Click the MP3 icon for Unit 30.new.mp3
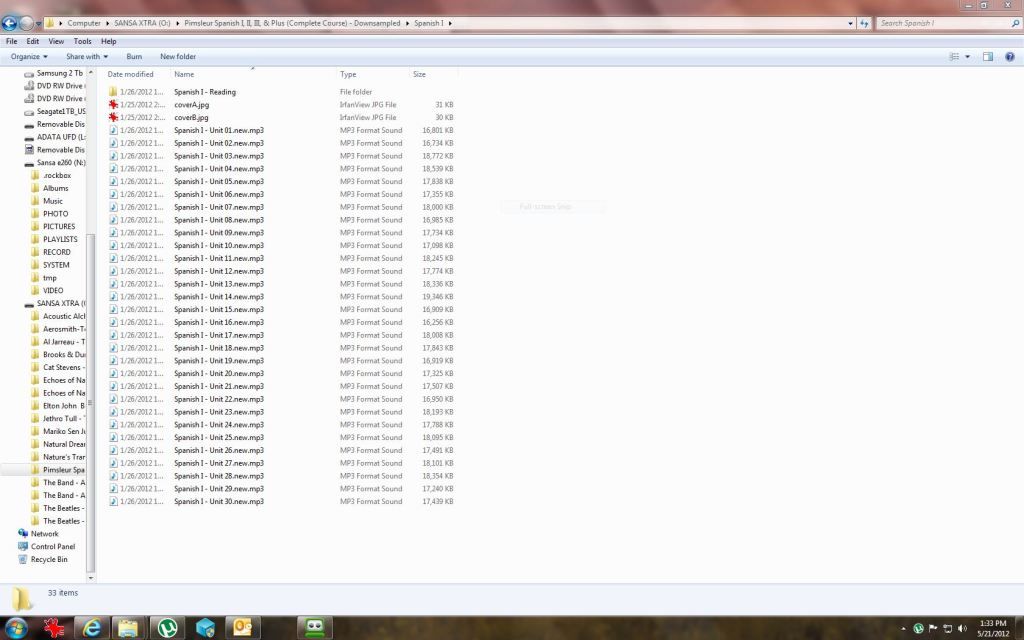Image resolution: width=1024 pixels, height=640 pixels. point(113,502)
